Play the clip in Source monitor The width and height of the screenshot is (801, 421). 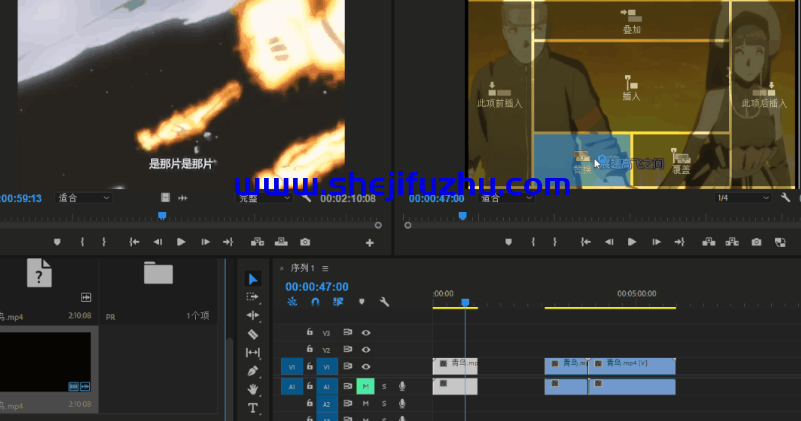pyautogui.click(x=181, y=242)
